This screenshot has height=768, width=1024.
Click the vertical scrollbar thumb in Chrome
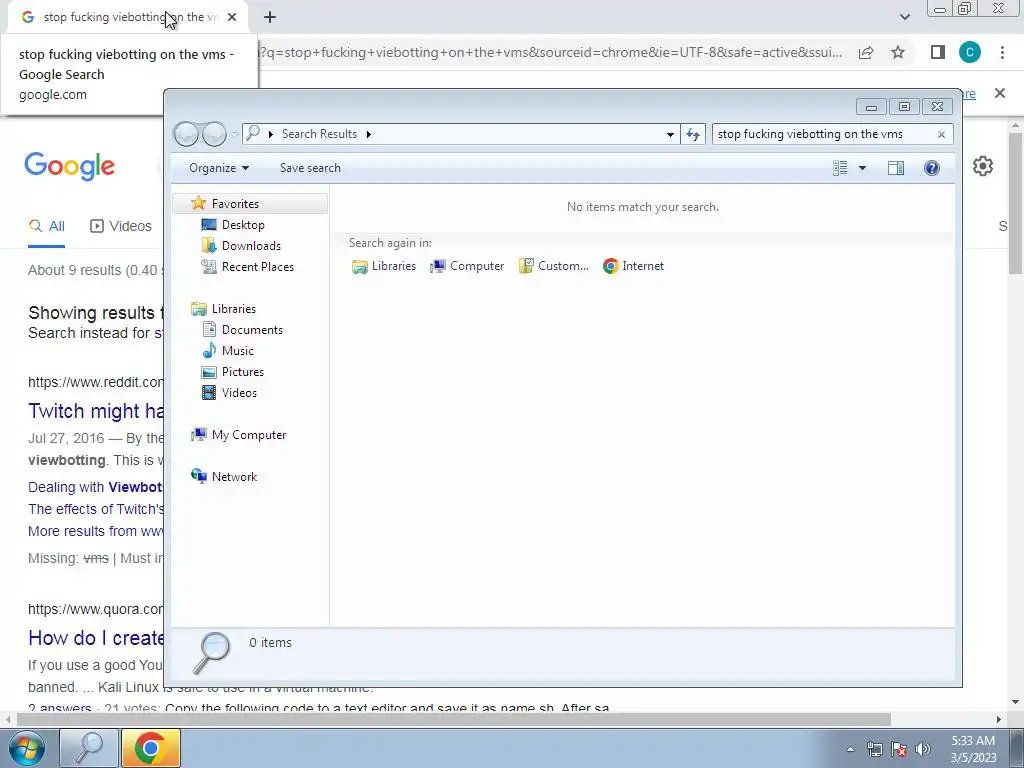tap(1015, 203)
